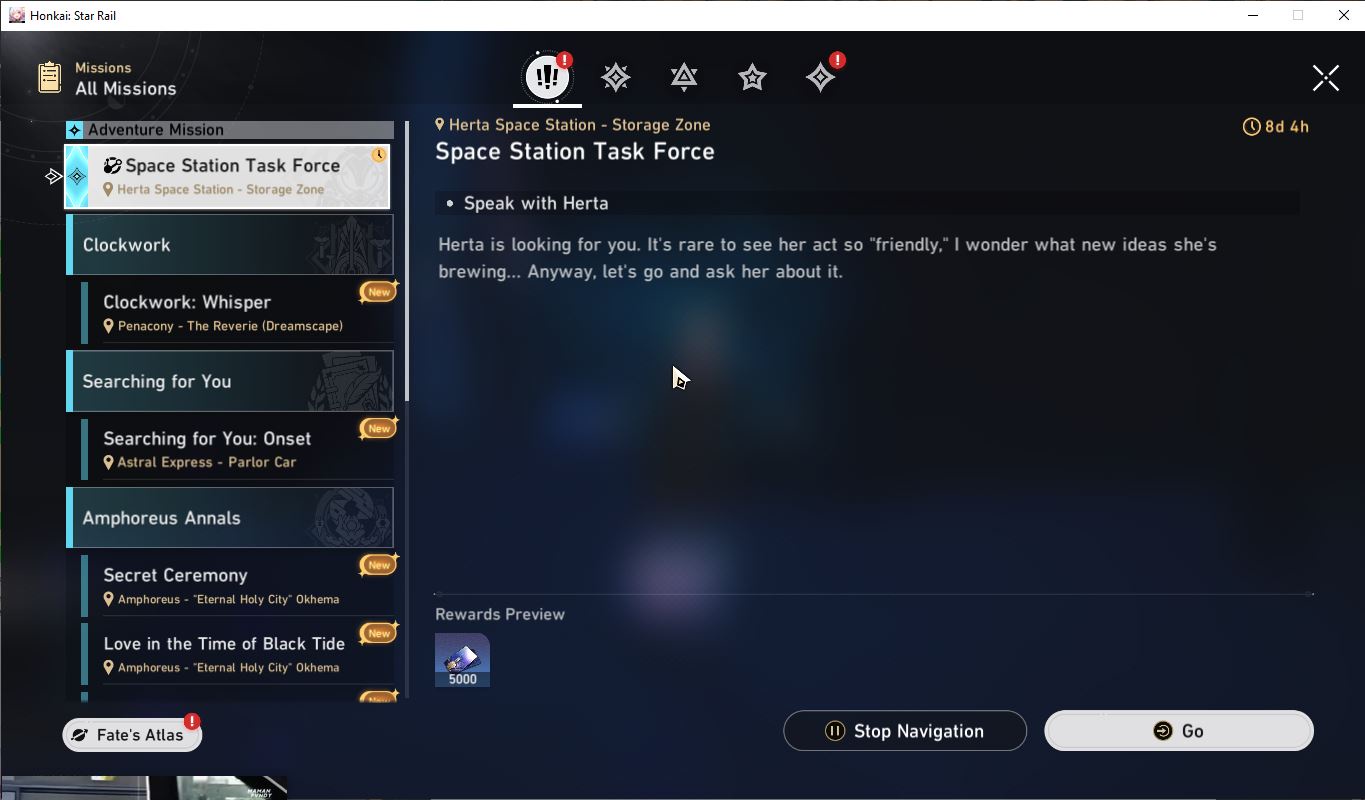The width and height of the screenshot is (1365, 800).
Task: Click the 5000 reward item thumbnail
Action: [x=462, y=660]
